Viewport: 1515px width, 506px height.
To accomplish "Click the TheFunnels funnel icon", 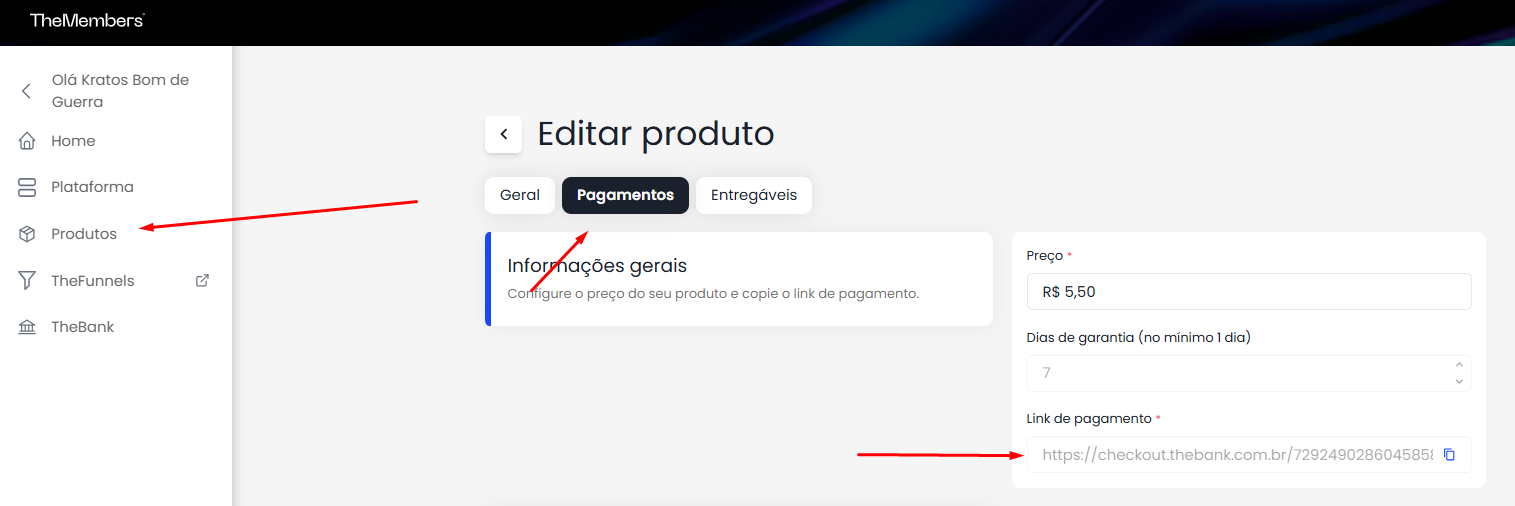I will (x=27, y=281).
